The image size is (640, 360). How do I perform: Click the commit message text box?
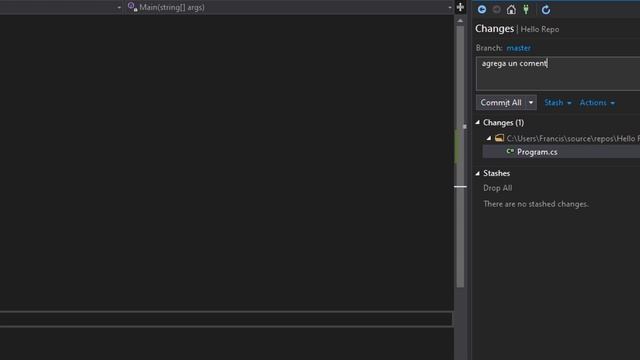click(558, 73)
